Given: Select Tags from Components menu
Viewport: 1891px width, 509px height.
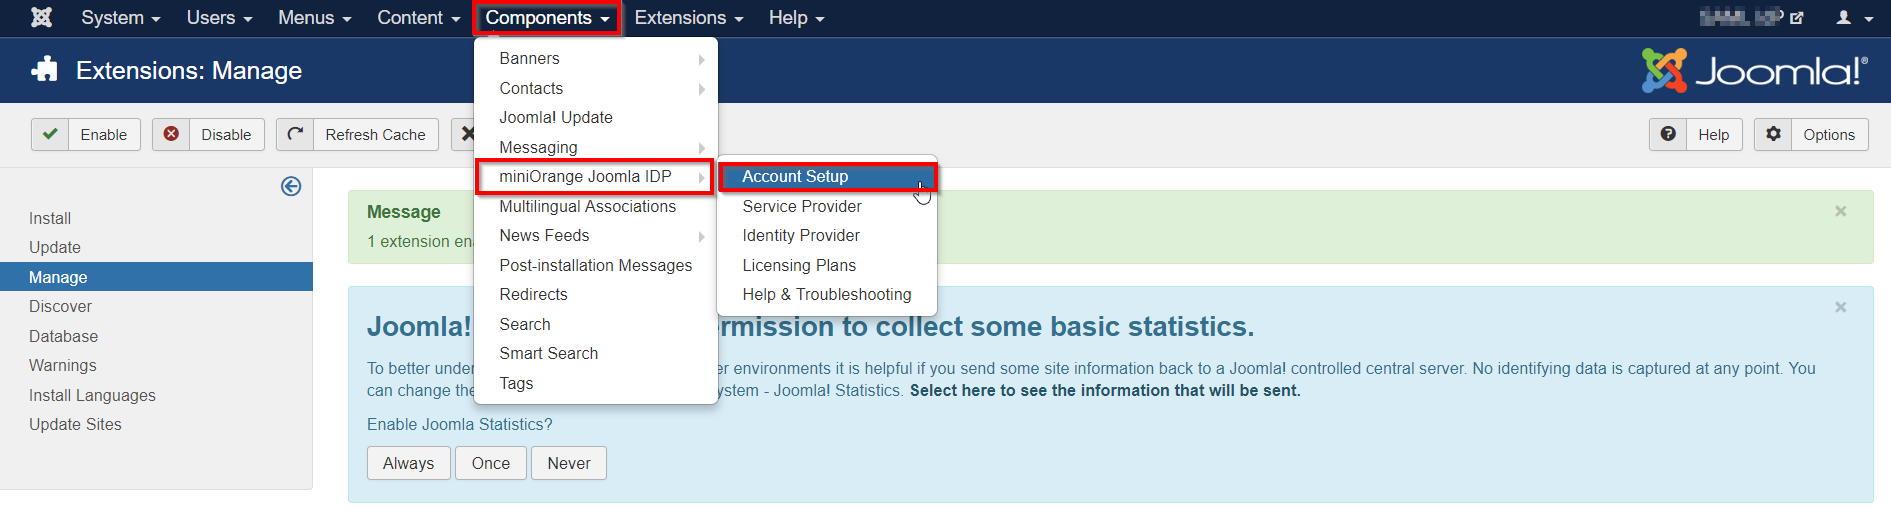Looking at the screenshot, I should point(595,383).
